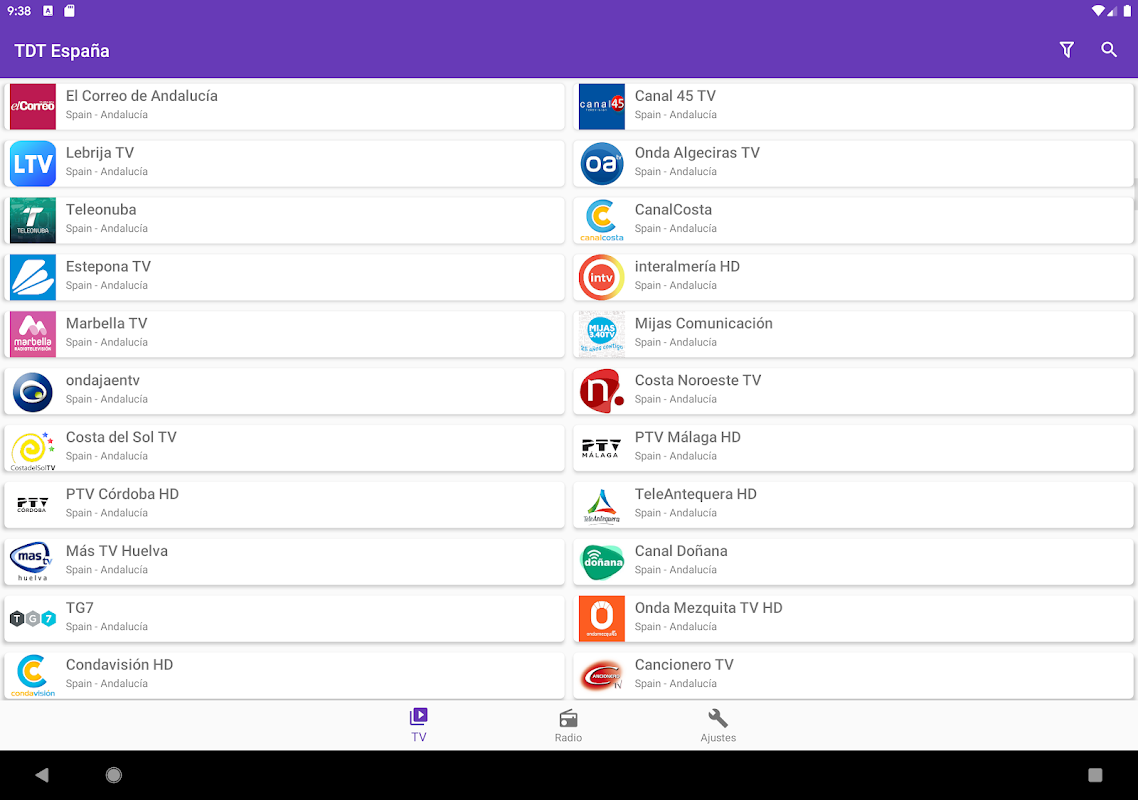Choose Más TV Huelva
Image resolution: width=1138 pixels, height=800 pixels.
tap(284, 562)
